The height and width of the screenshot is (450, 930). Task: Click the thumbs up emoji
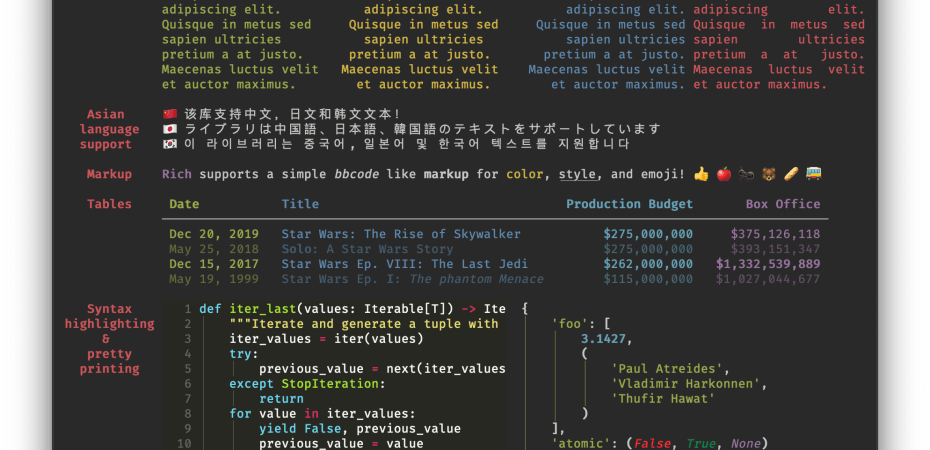(x=701, y=175)
